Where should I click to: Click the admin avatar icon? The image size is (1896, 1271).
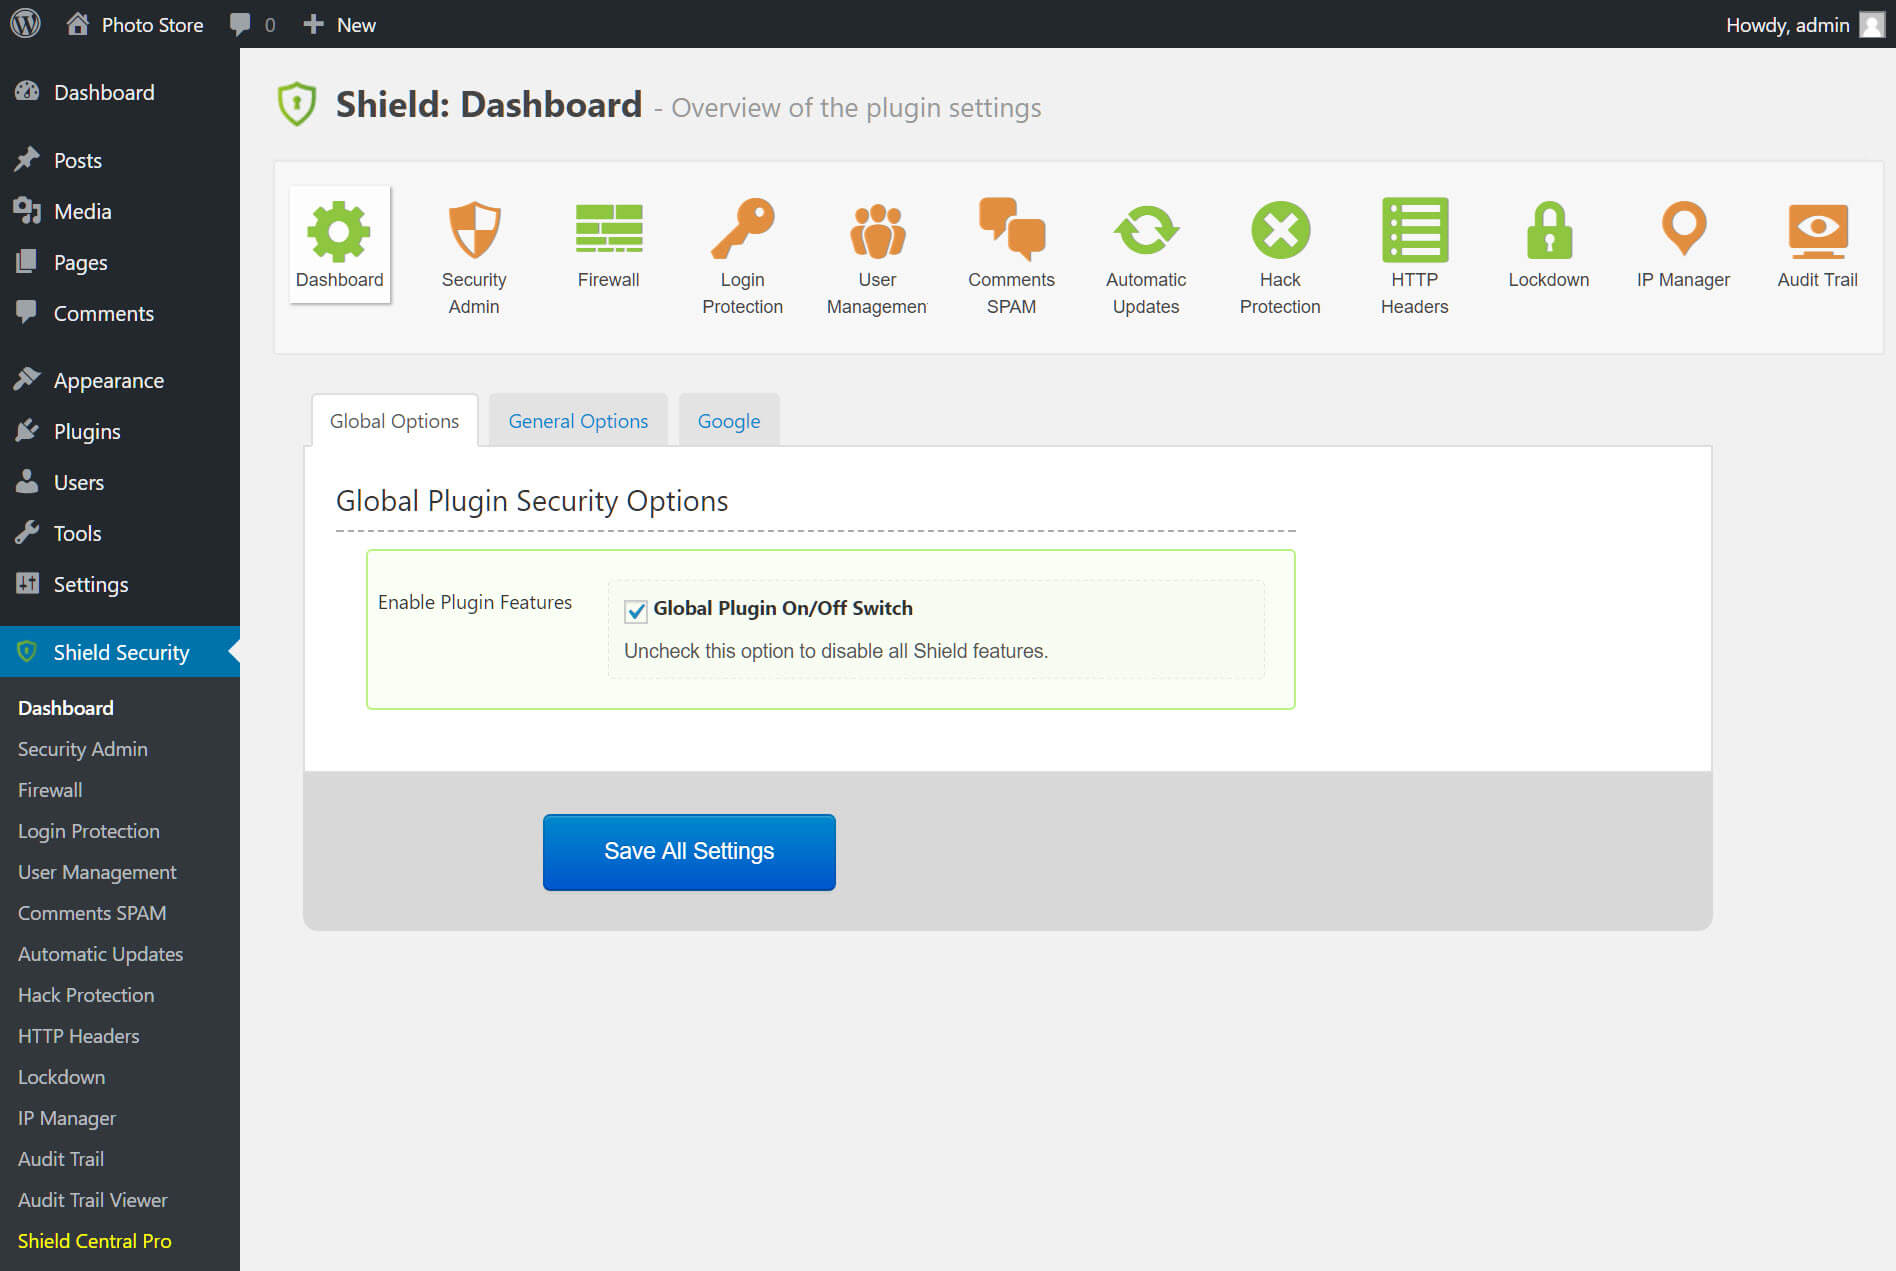(x=1871, y=24)
